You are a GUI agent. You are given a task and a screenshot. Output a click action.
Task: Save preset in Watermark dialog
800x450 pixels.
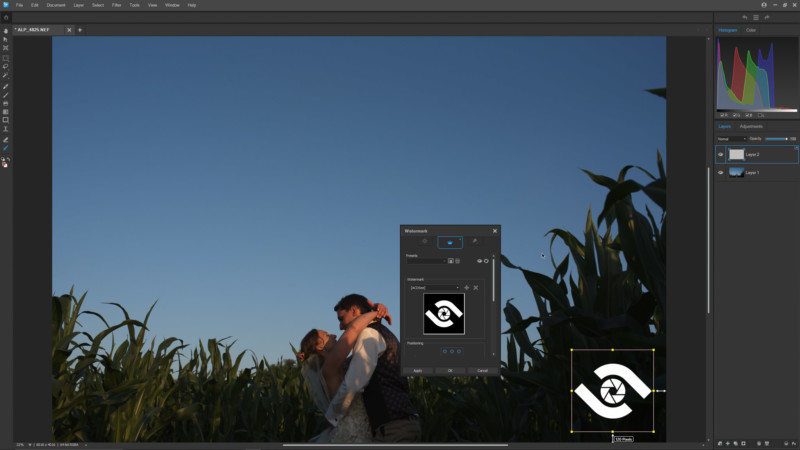(x=451, y=261)
